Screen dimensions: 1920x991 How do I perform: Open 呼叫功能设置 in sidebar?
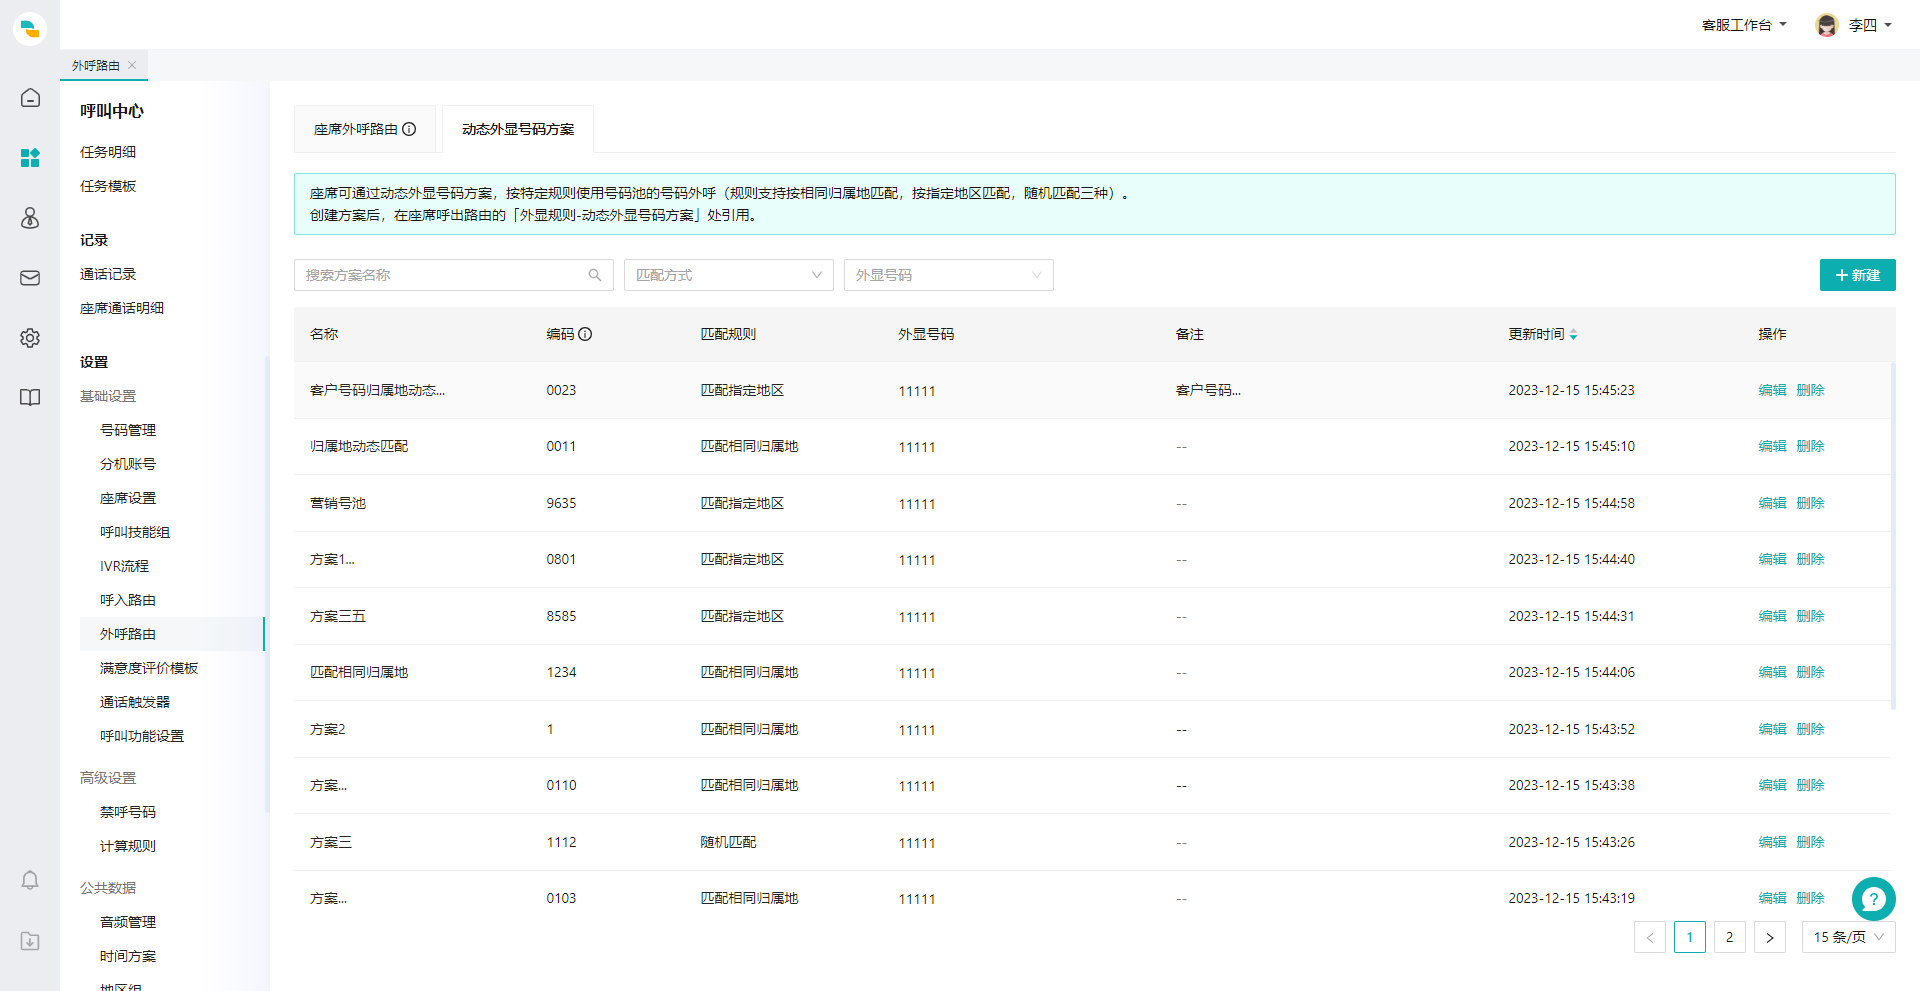point(142,736)
